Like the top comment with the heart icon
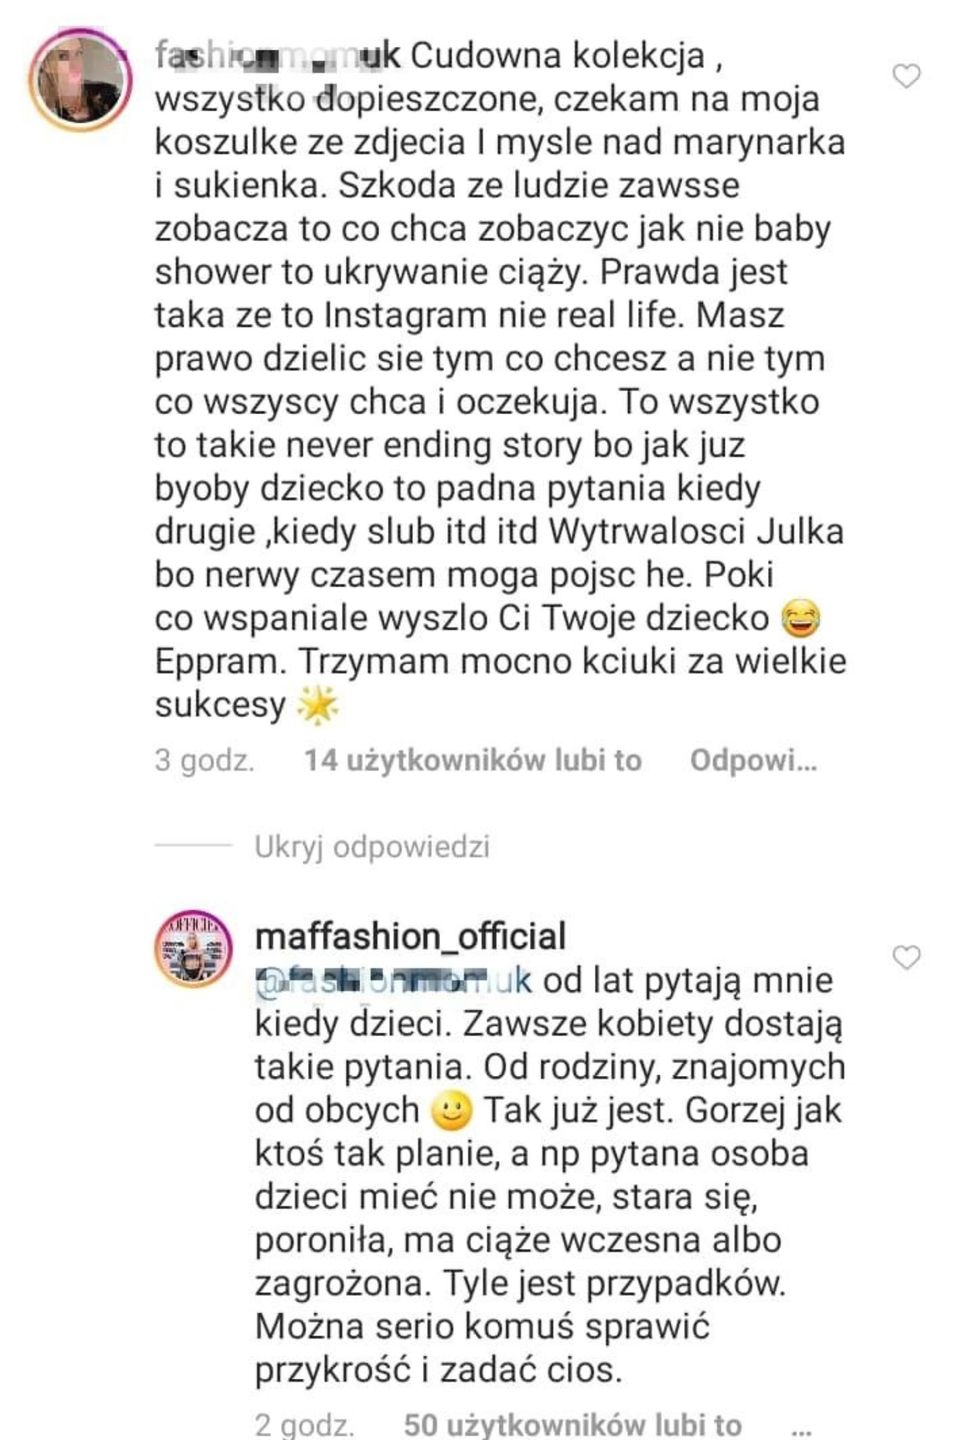Image resolution: width=974 pixels, height=1440 pixels. pyautogui.click(x=906, y=76)
